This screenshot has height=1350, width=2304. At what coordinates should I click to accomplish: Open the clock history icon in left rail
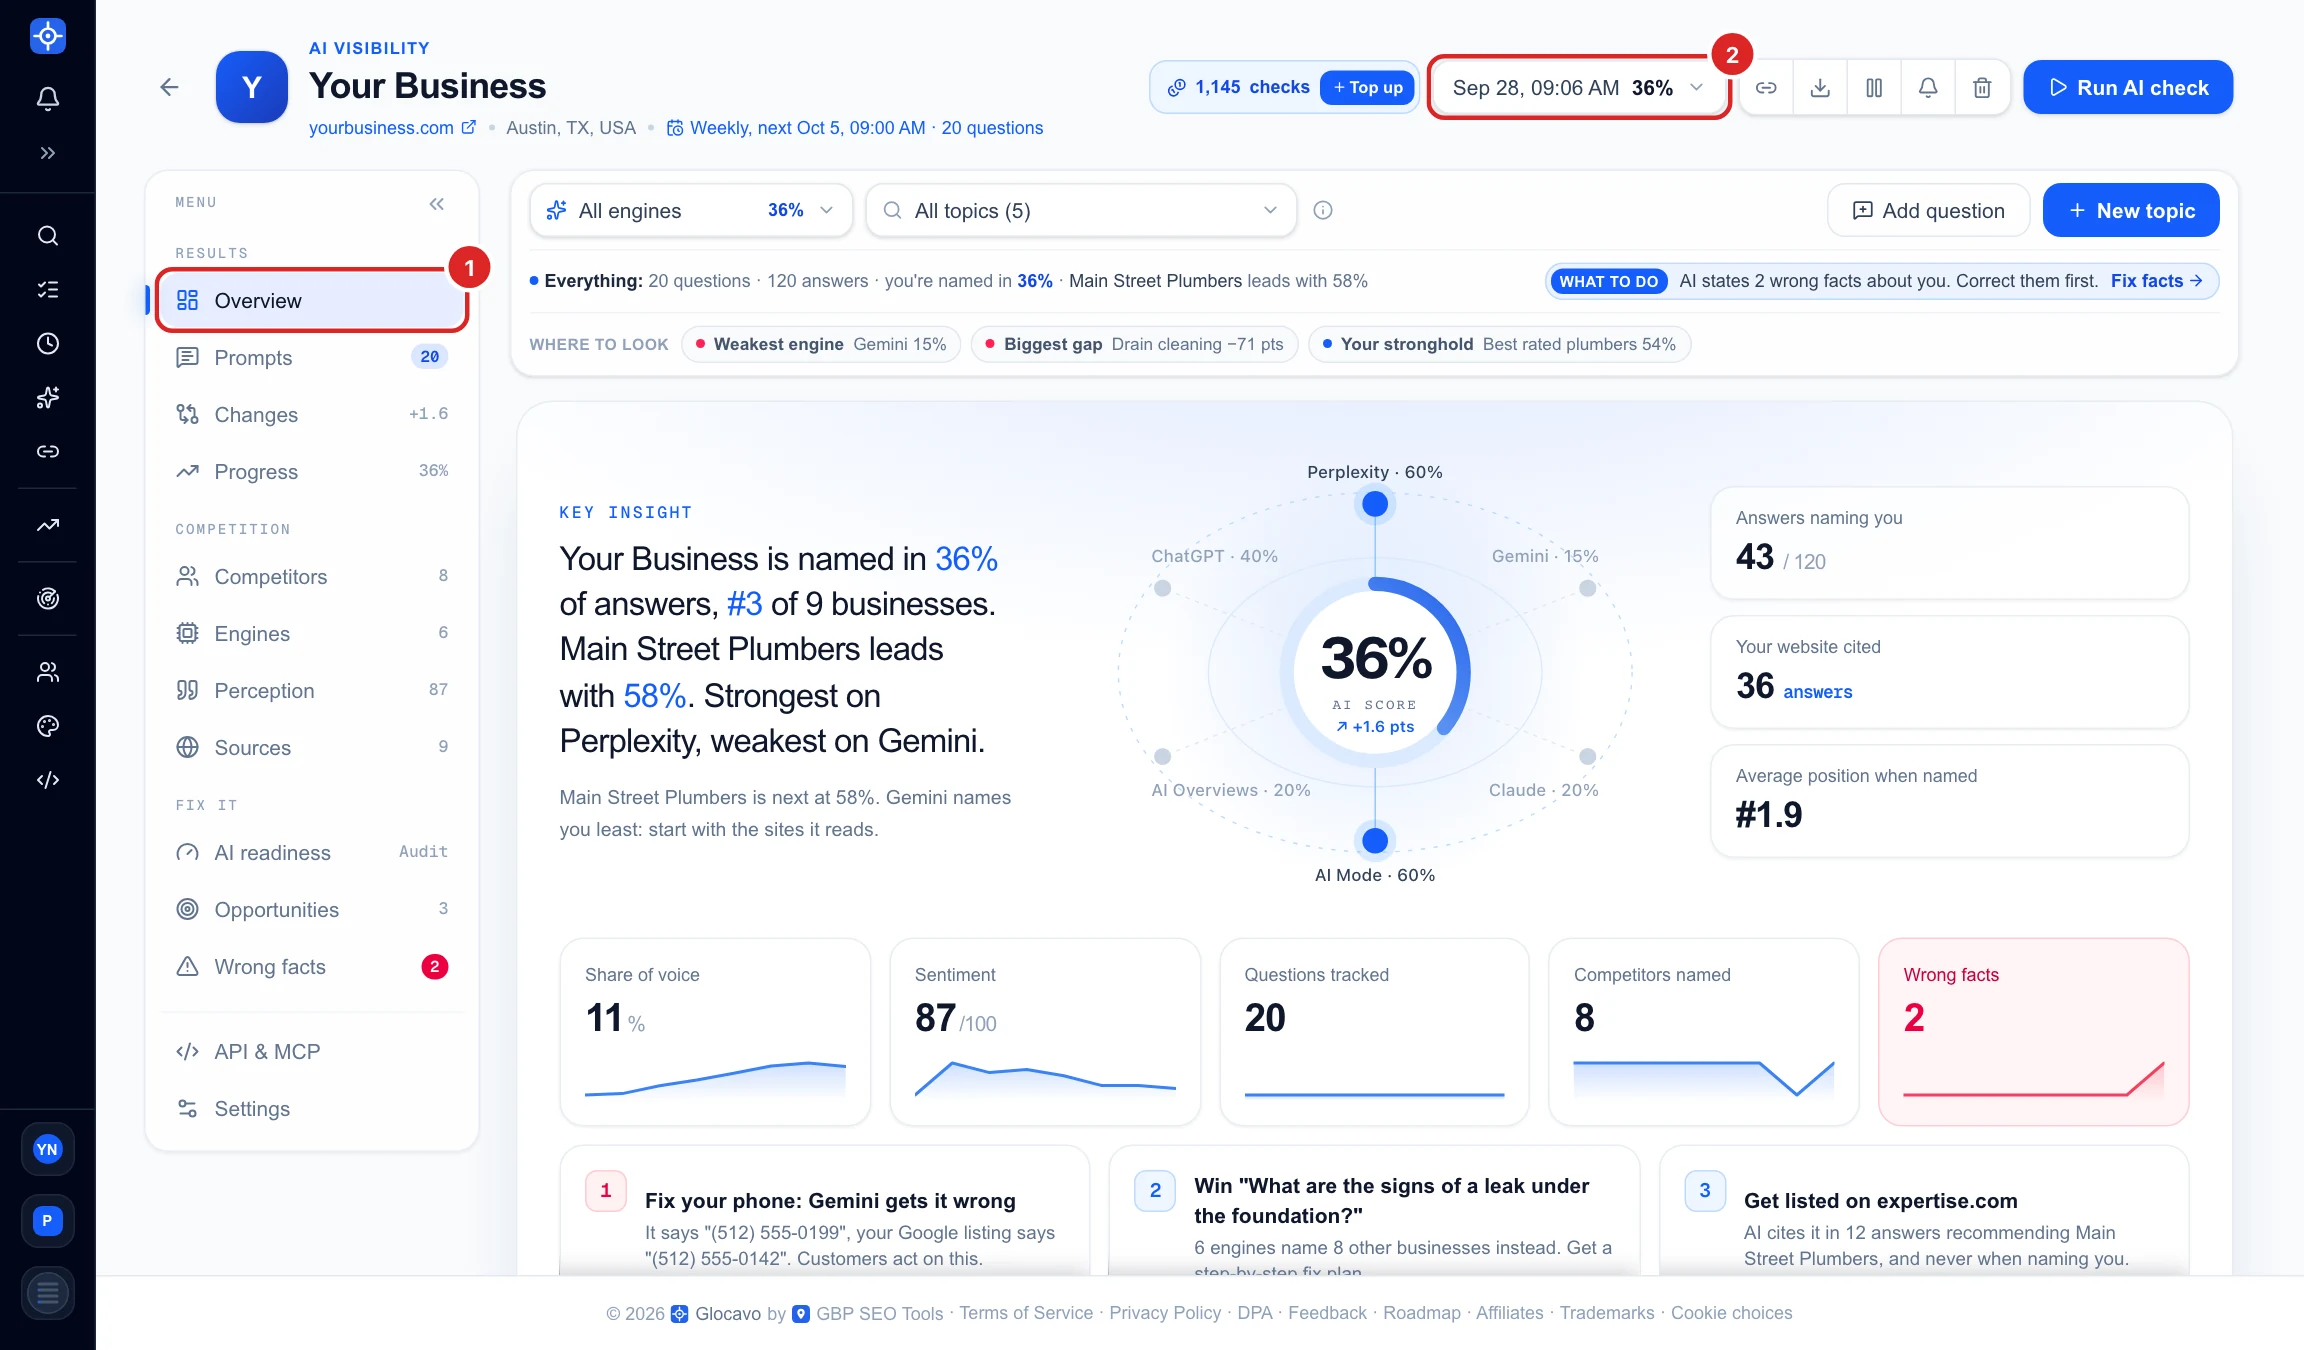click(x=47, y=344)
